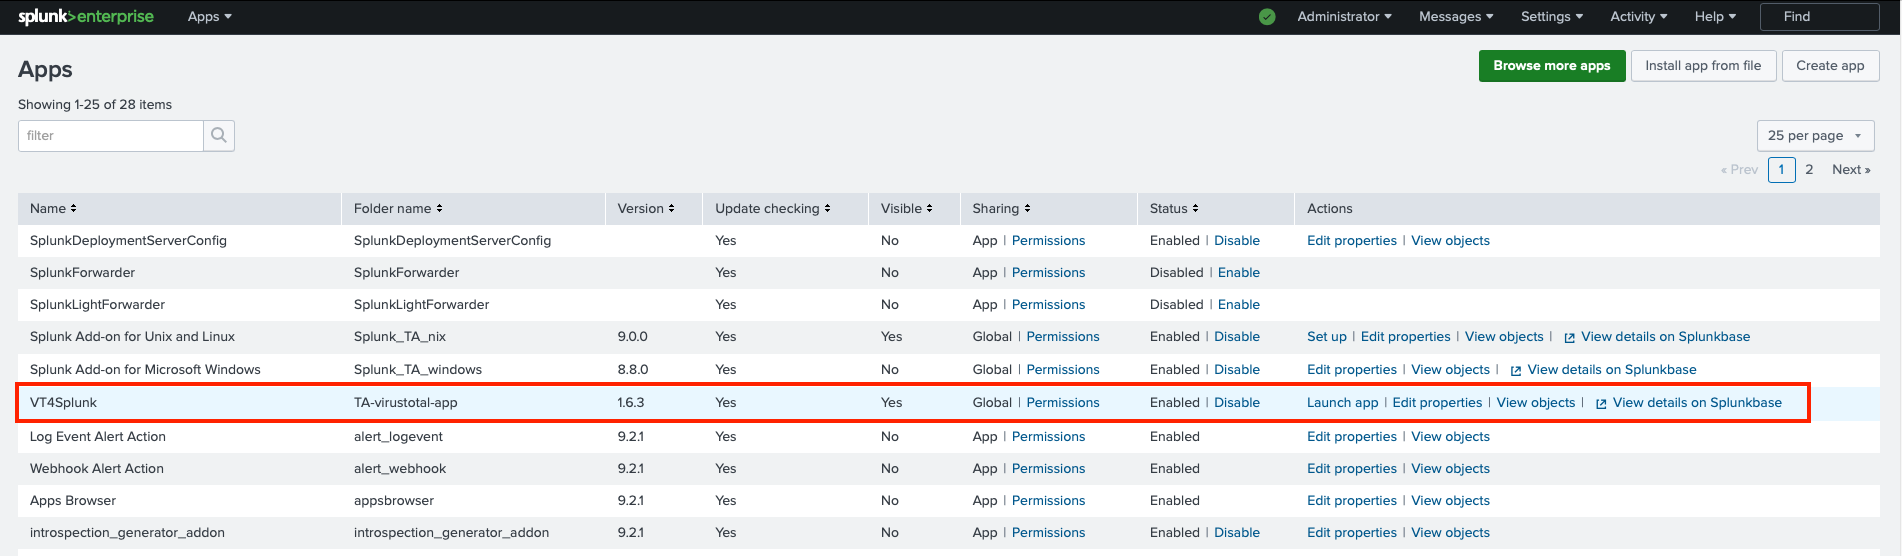Open Permissions for SplunkDeploymentServerConfig
This screenshot has height=556, width=1902.
tap(1048, 241)
